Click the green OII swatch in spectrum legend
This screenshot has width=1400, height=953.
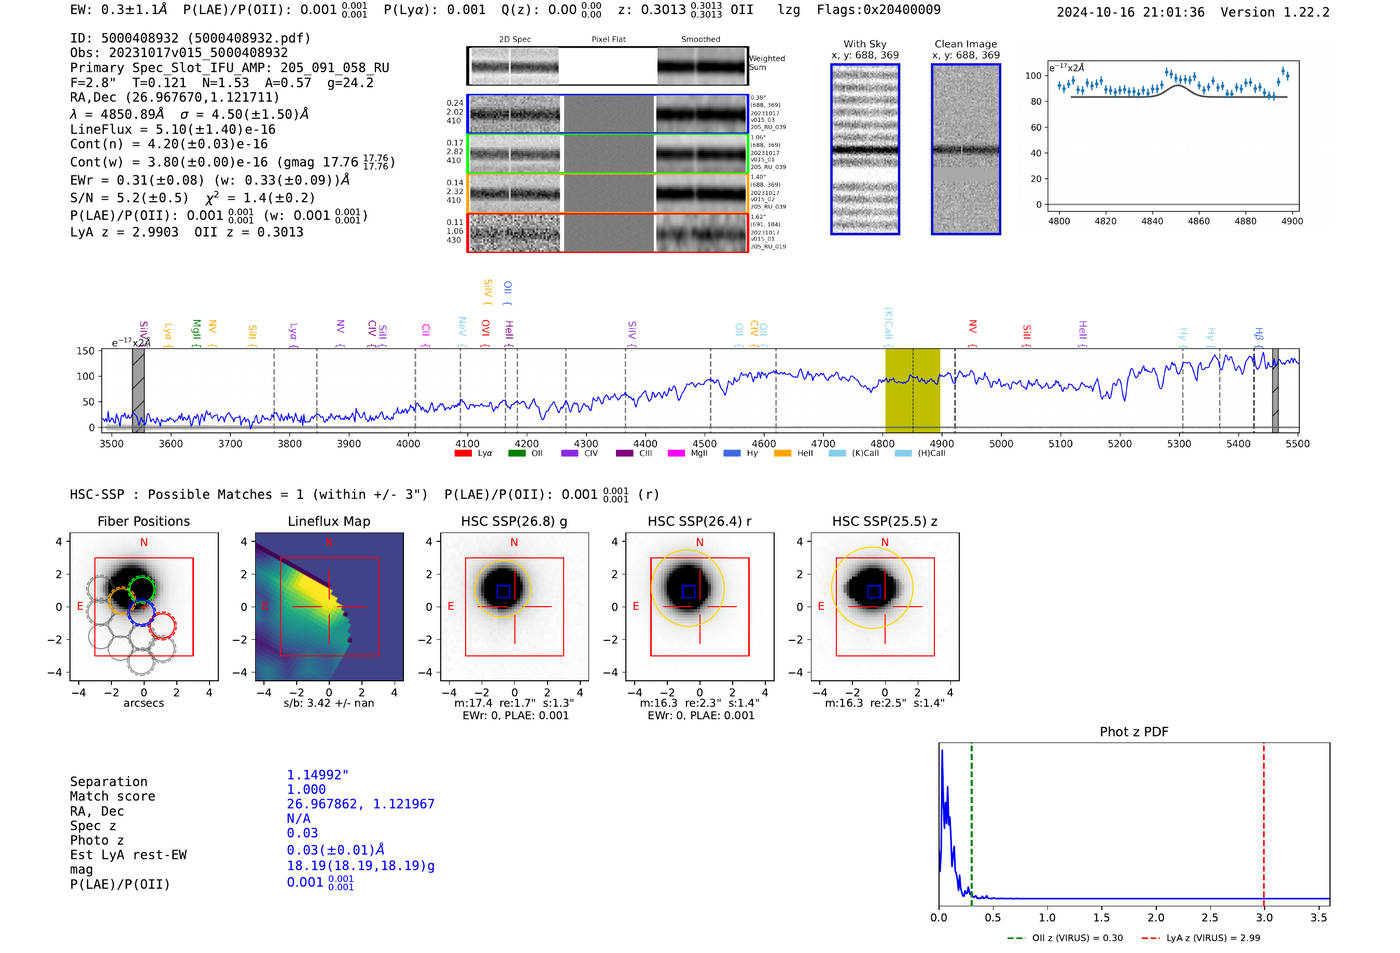click(x=516, y=453)
